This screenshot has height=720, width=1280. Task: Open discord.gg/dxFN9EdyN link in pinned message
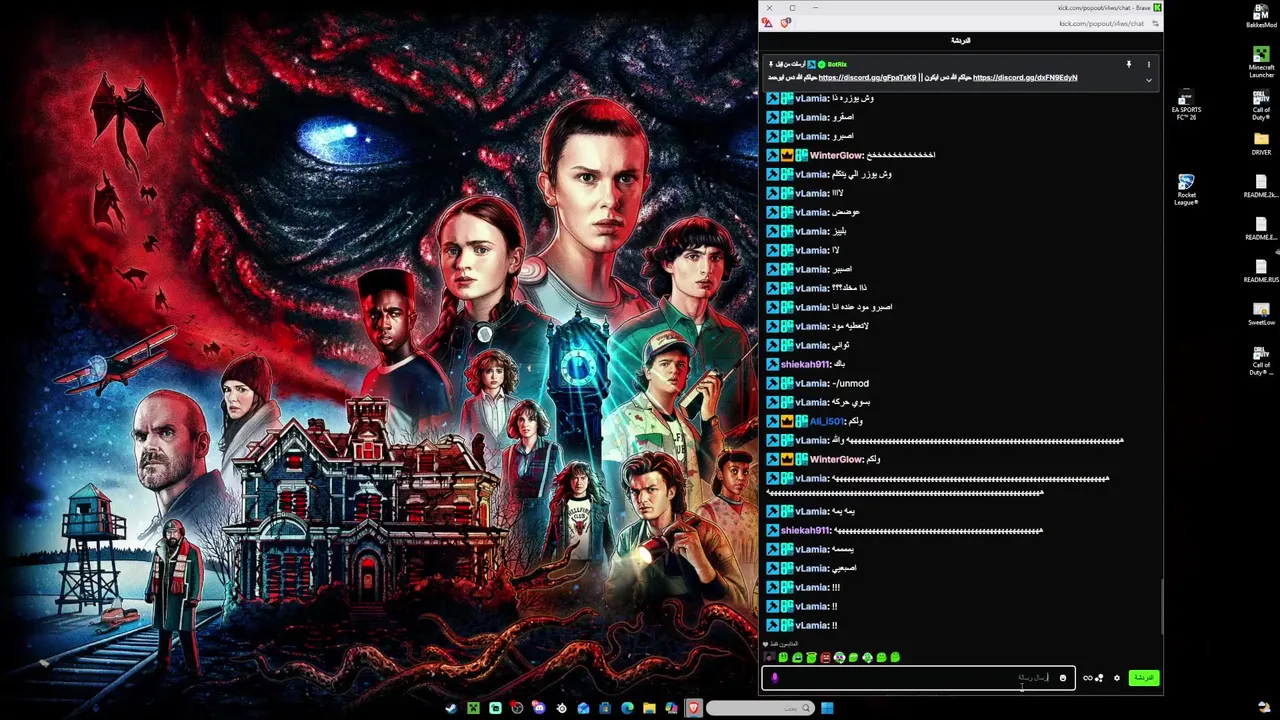tap(1025, 77)
